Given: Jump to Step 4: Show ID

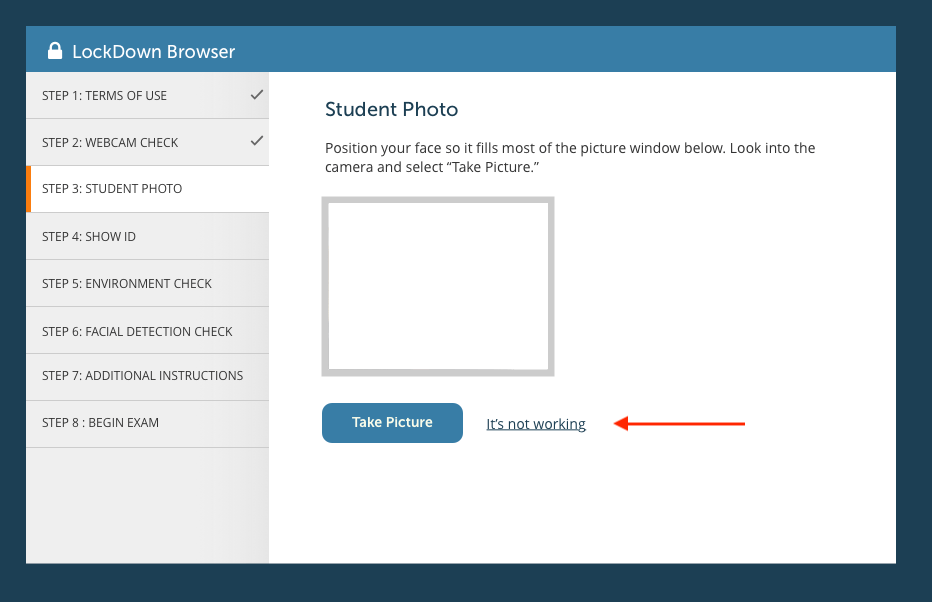Looking at the screenshot, I should 89,237.
